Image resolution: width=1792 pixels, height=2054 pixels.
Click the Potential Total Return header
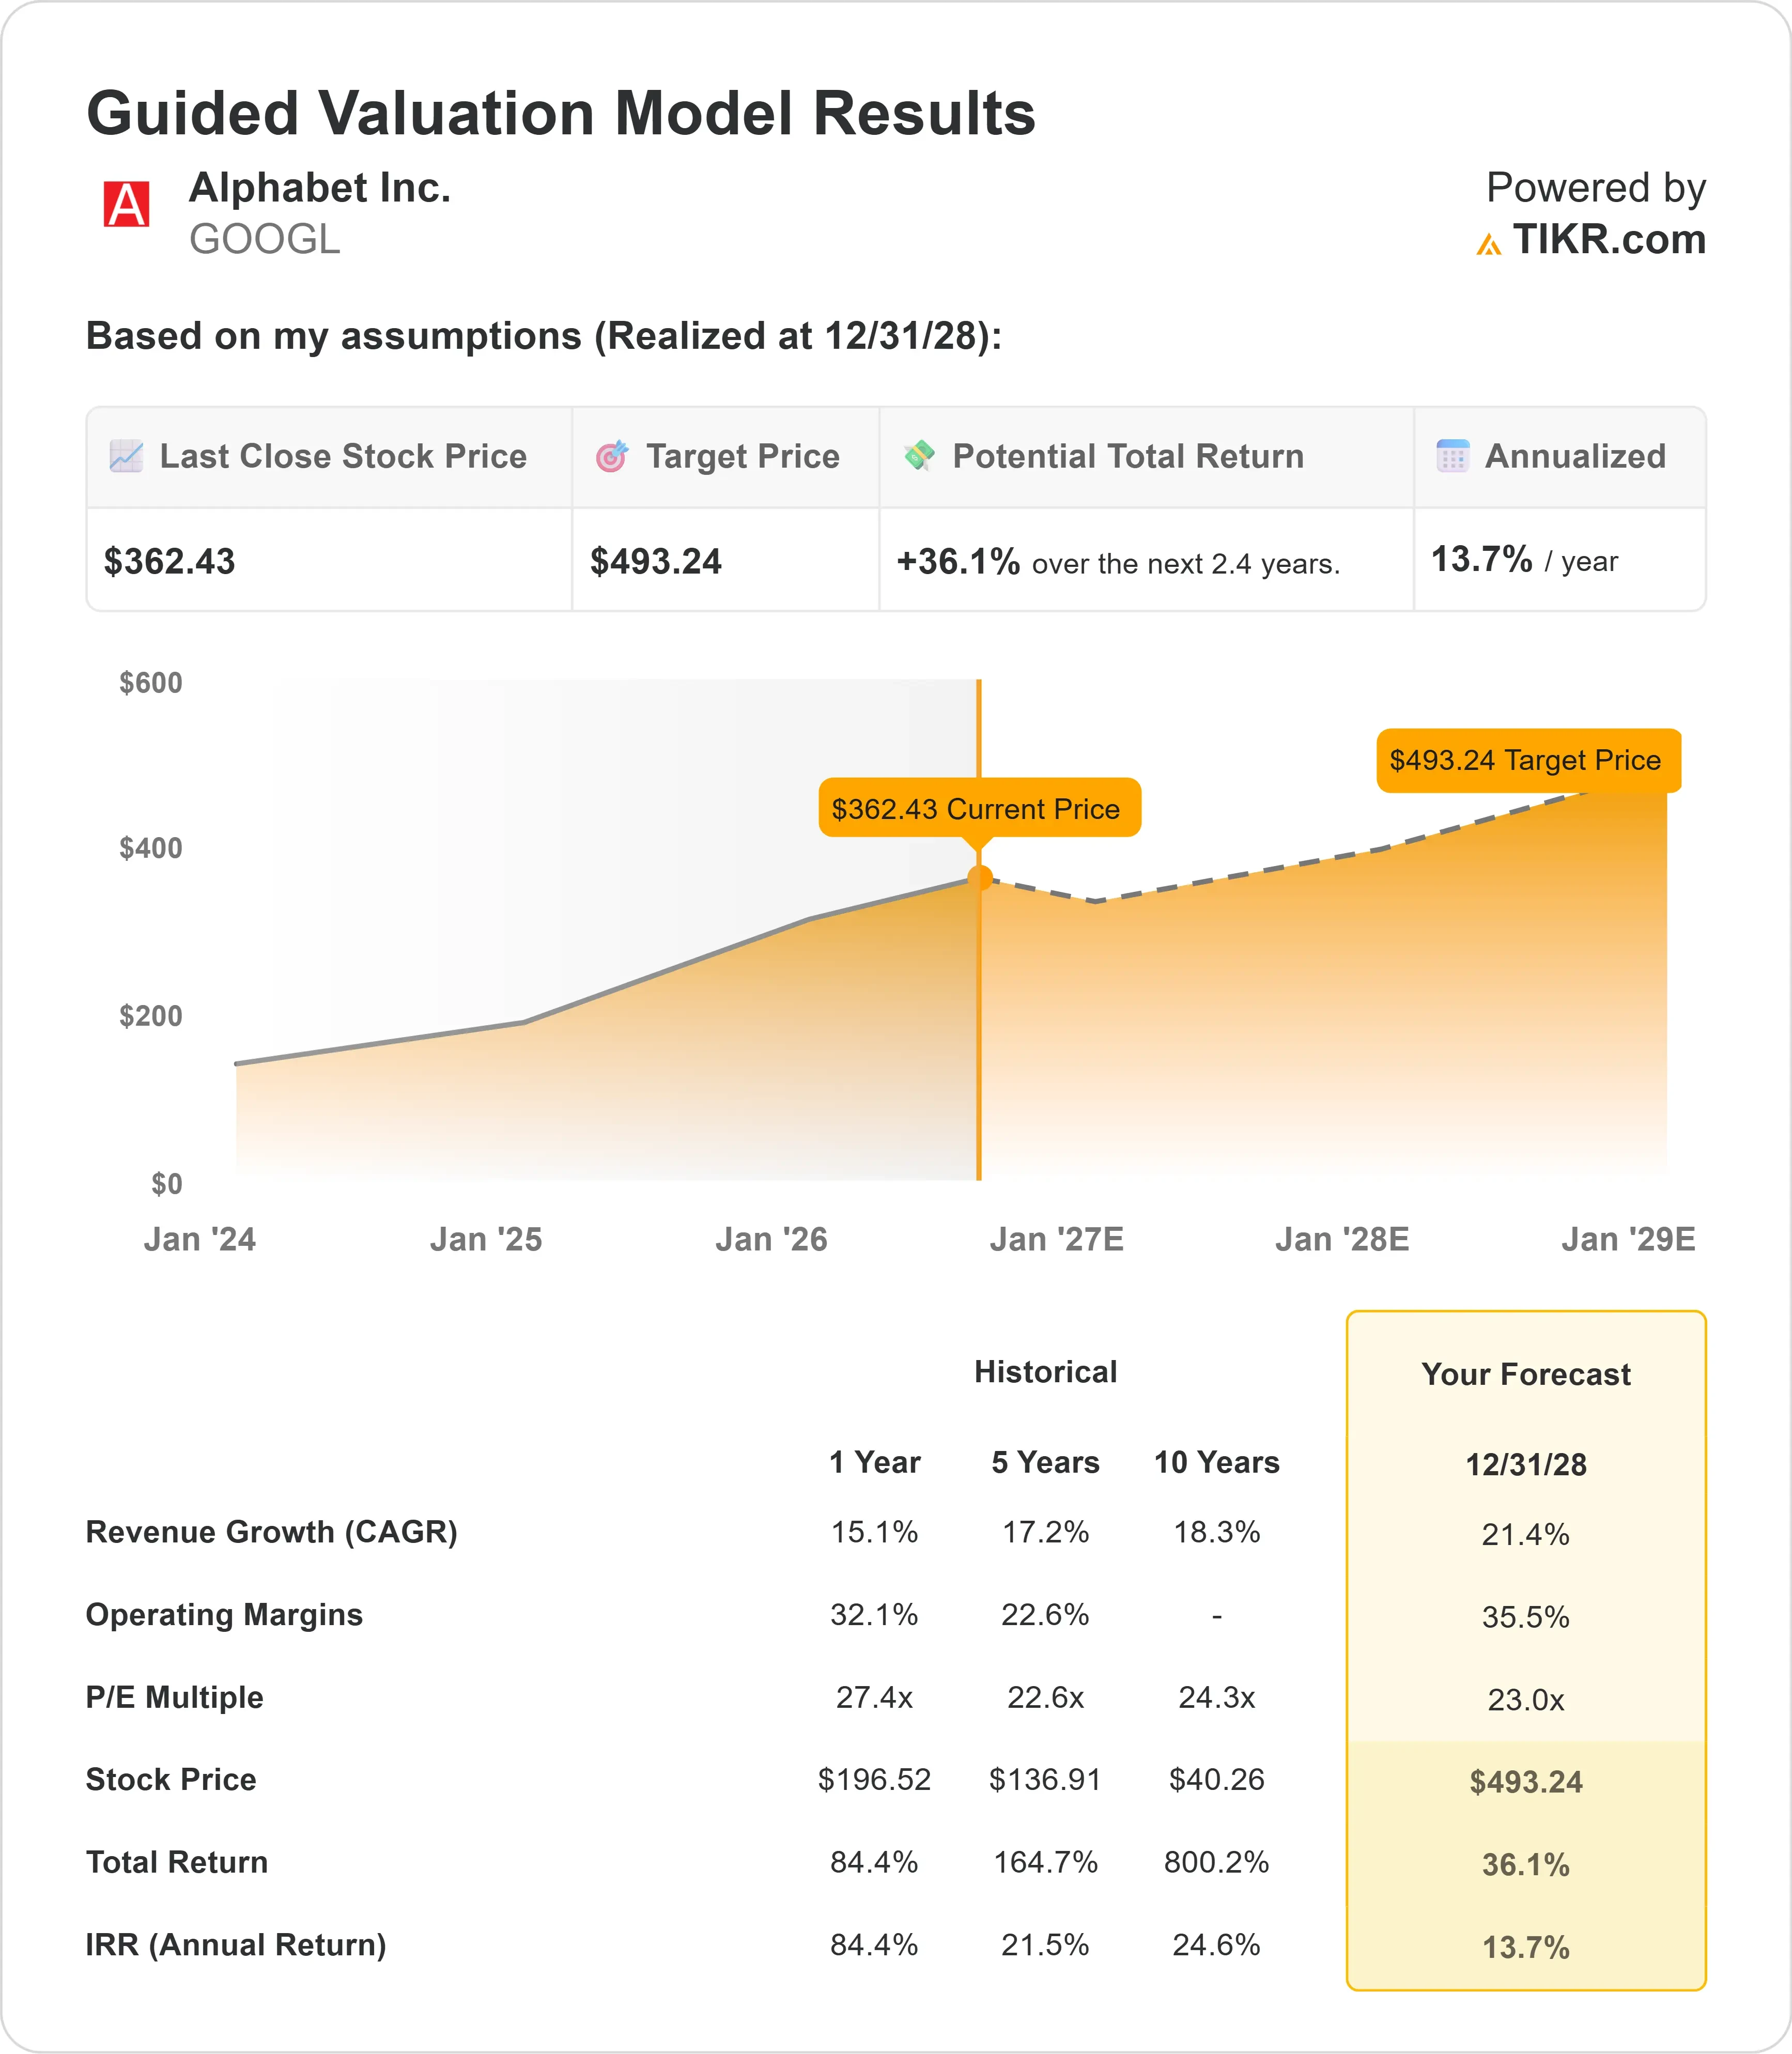coord(1128,456)
